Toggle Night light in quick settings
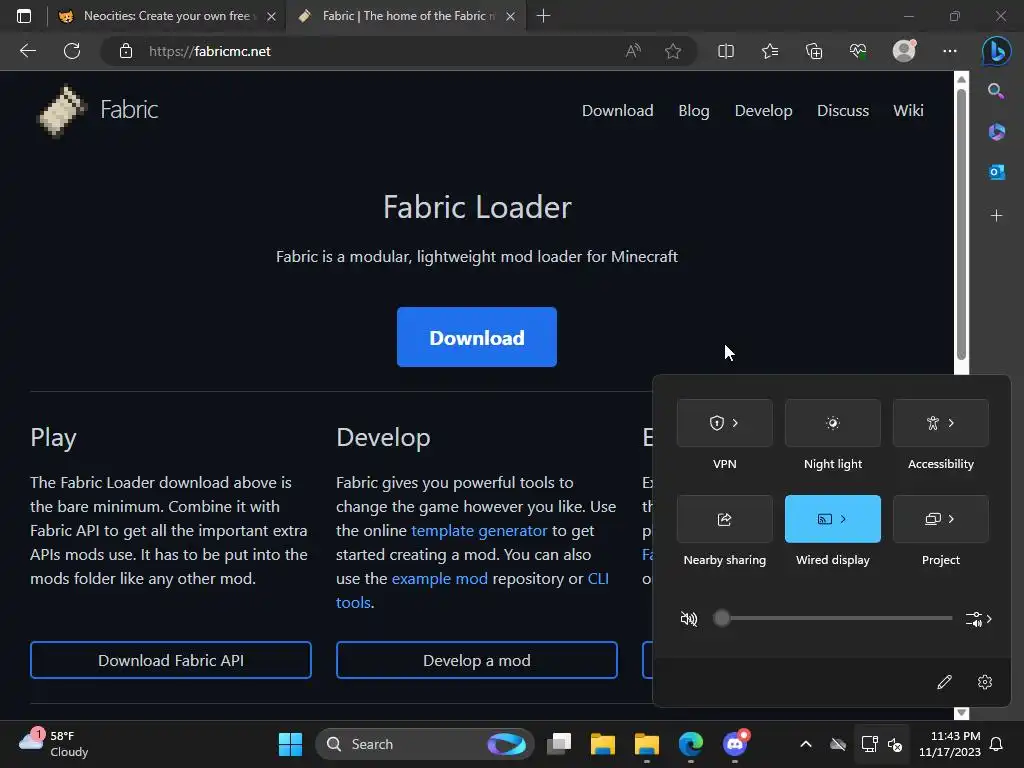 833,423
